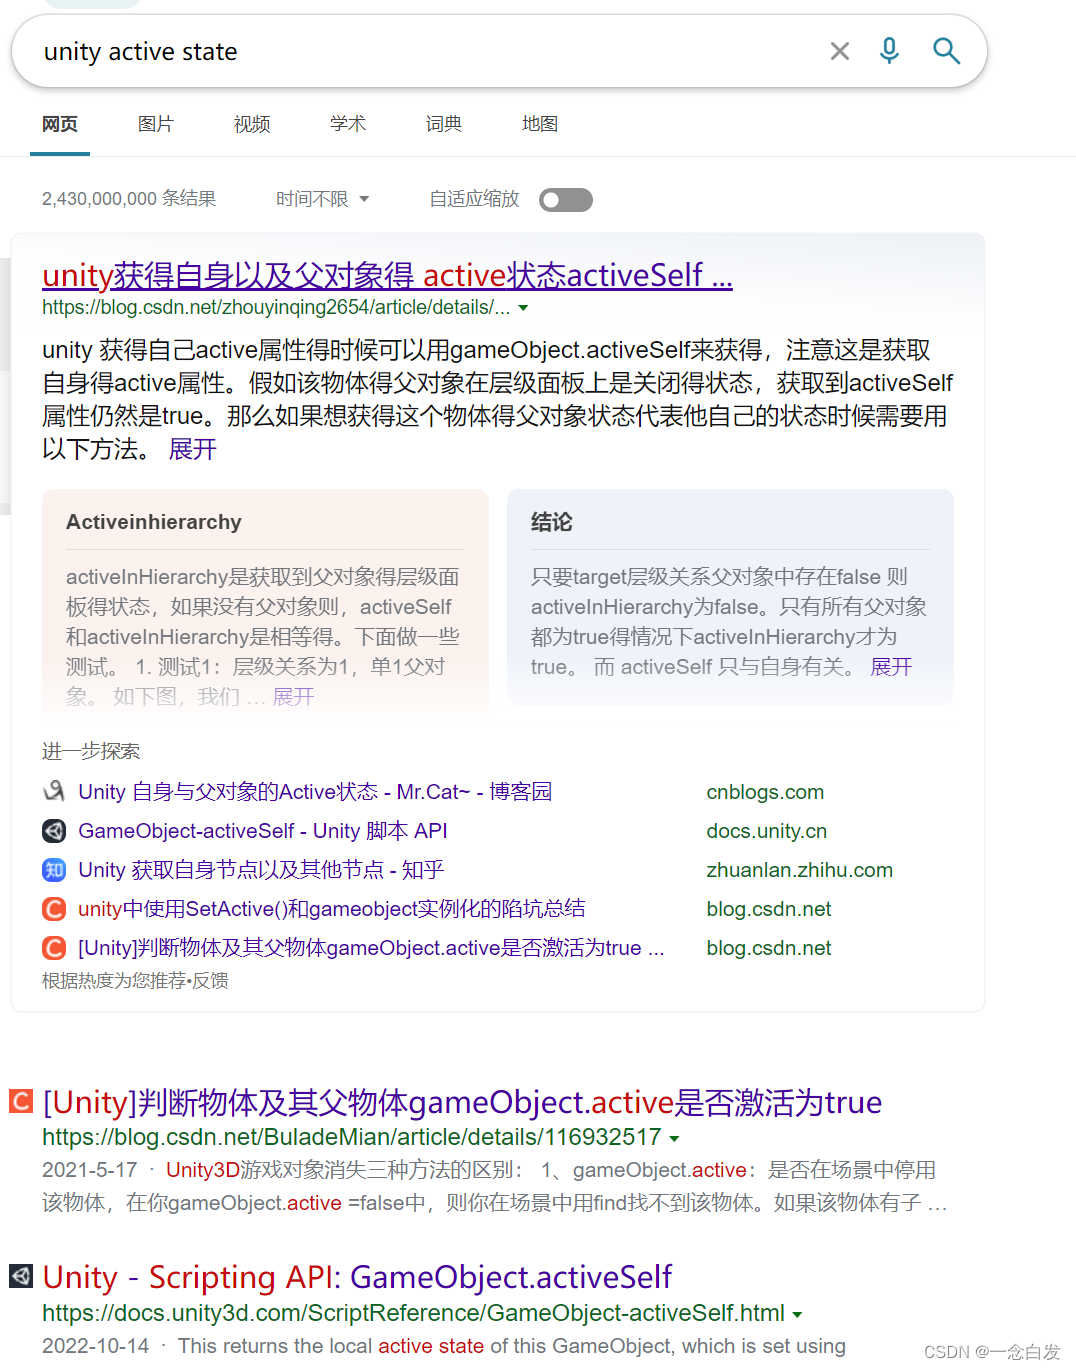This screenshot has width=1076, height=1370.
Task: Open Unity 获取自身节点以及其他节点 知乎 link
Action: 261,870
